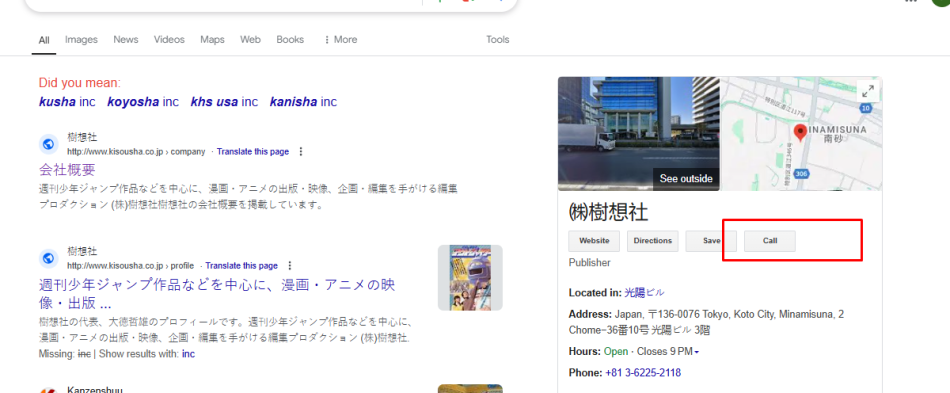This screenshot has width=950, height=393.
Task: Save the ㈱樹想社 business listing
Action: coord(711,240)
